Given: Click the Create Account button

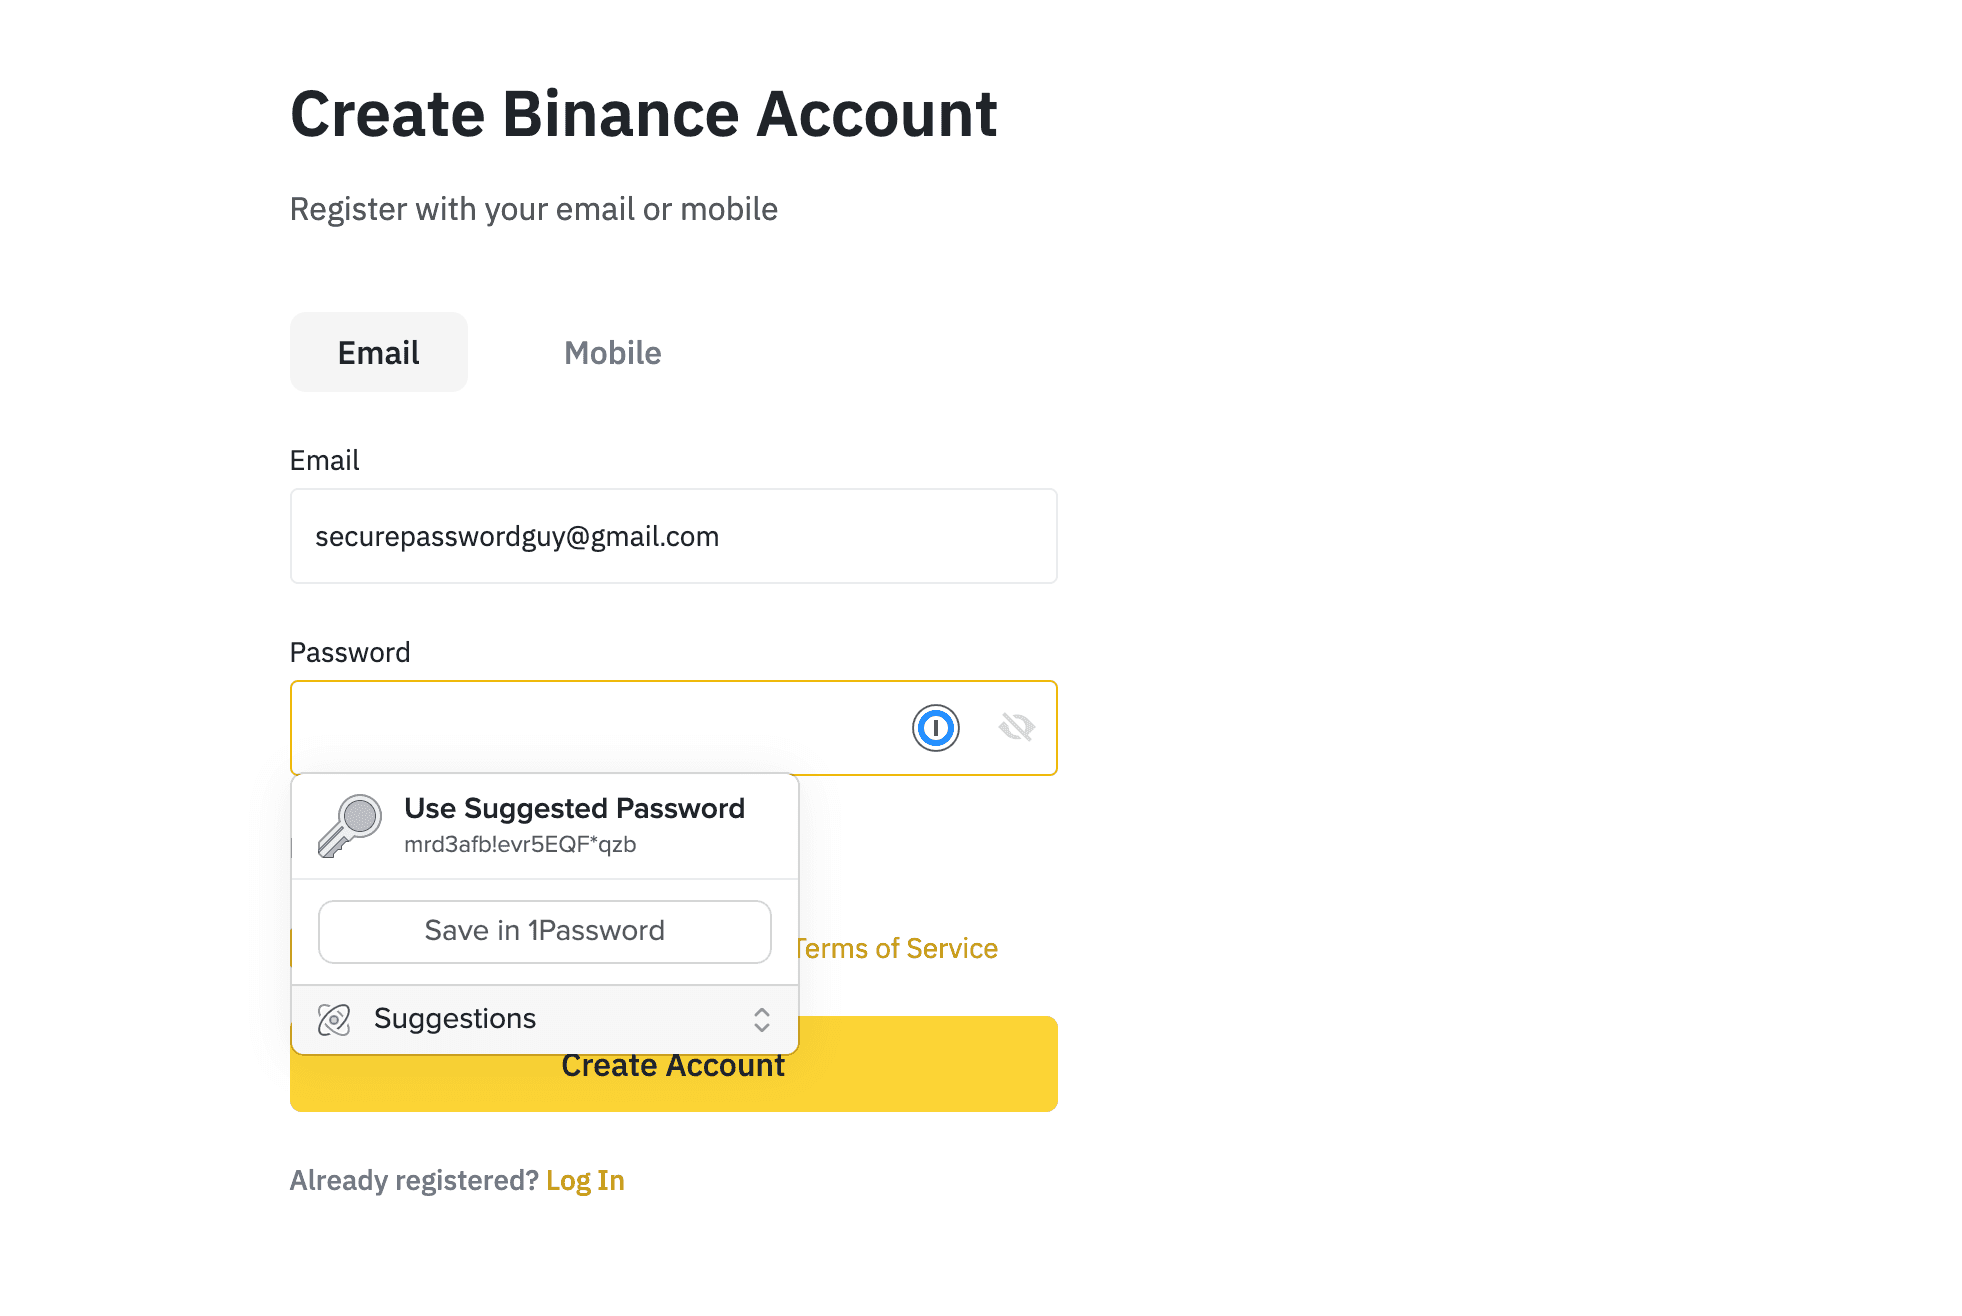Looking at the screenshot, I should tap(673, 1063).
